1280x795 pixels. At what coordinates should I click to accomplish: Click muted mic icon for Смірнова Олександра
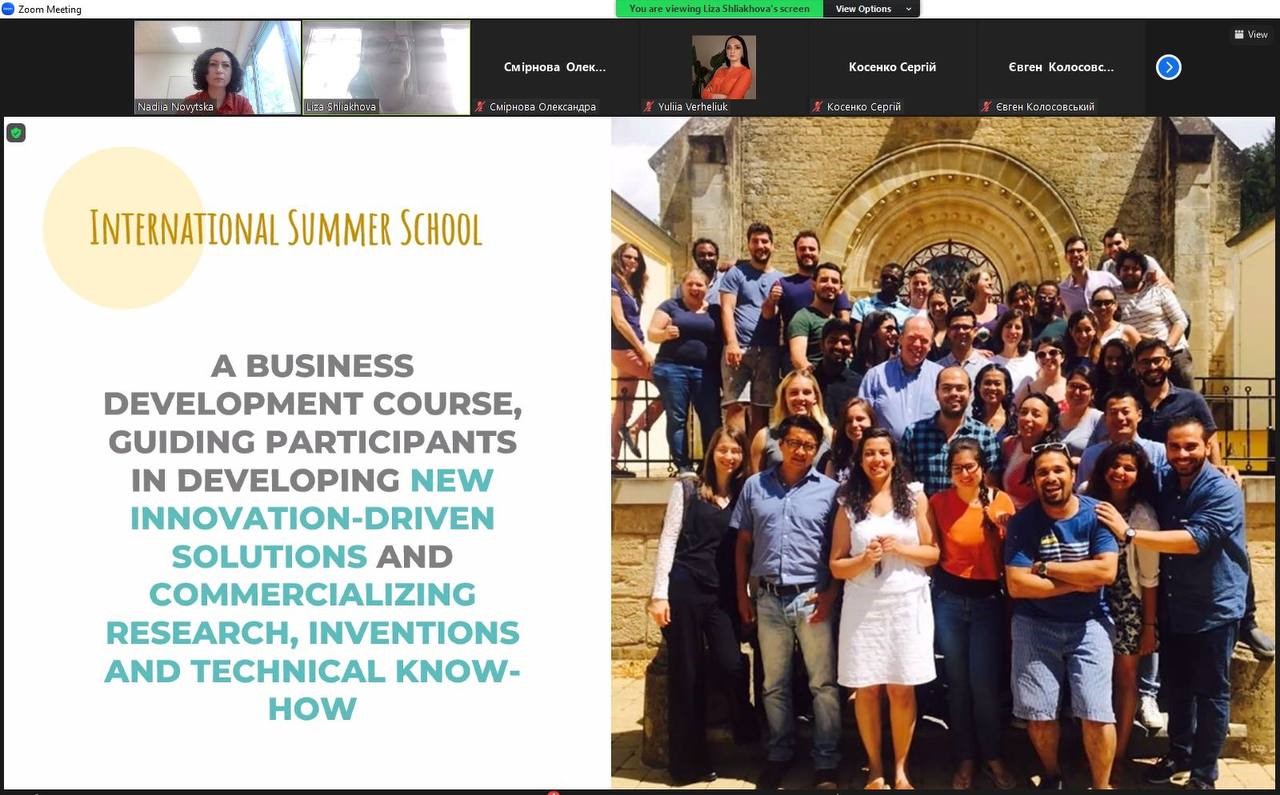pyautogui.click(x=481, y=106)
